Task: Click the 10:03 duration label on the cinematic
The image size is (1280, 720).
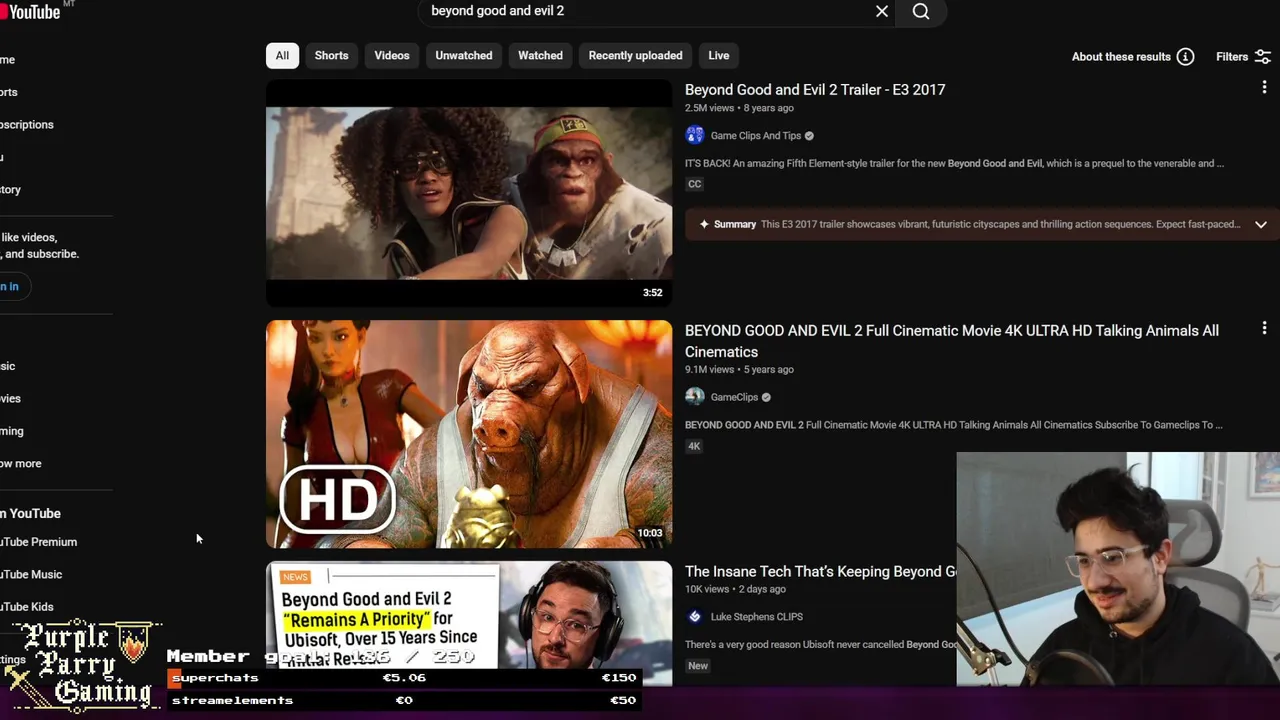Action: 650,533
